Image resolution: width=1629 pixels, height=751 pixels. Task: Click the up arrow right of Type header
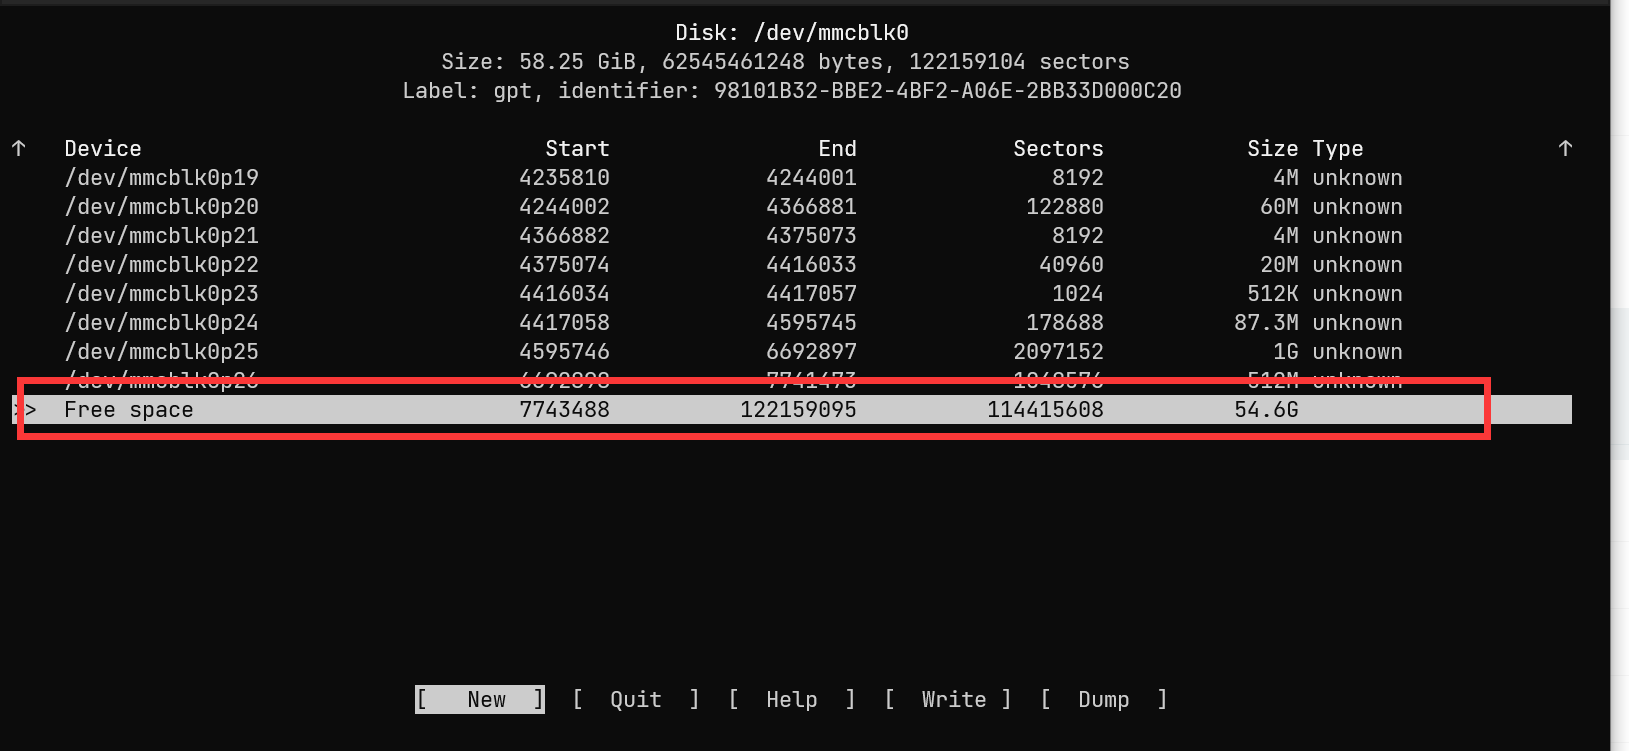(x=1565, y=148)
